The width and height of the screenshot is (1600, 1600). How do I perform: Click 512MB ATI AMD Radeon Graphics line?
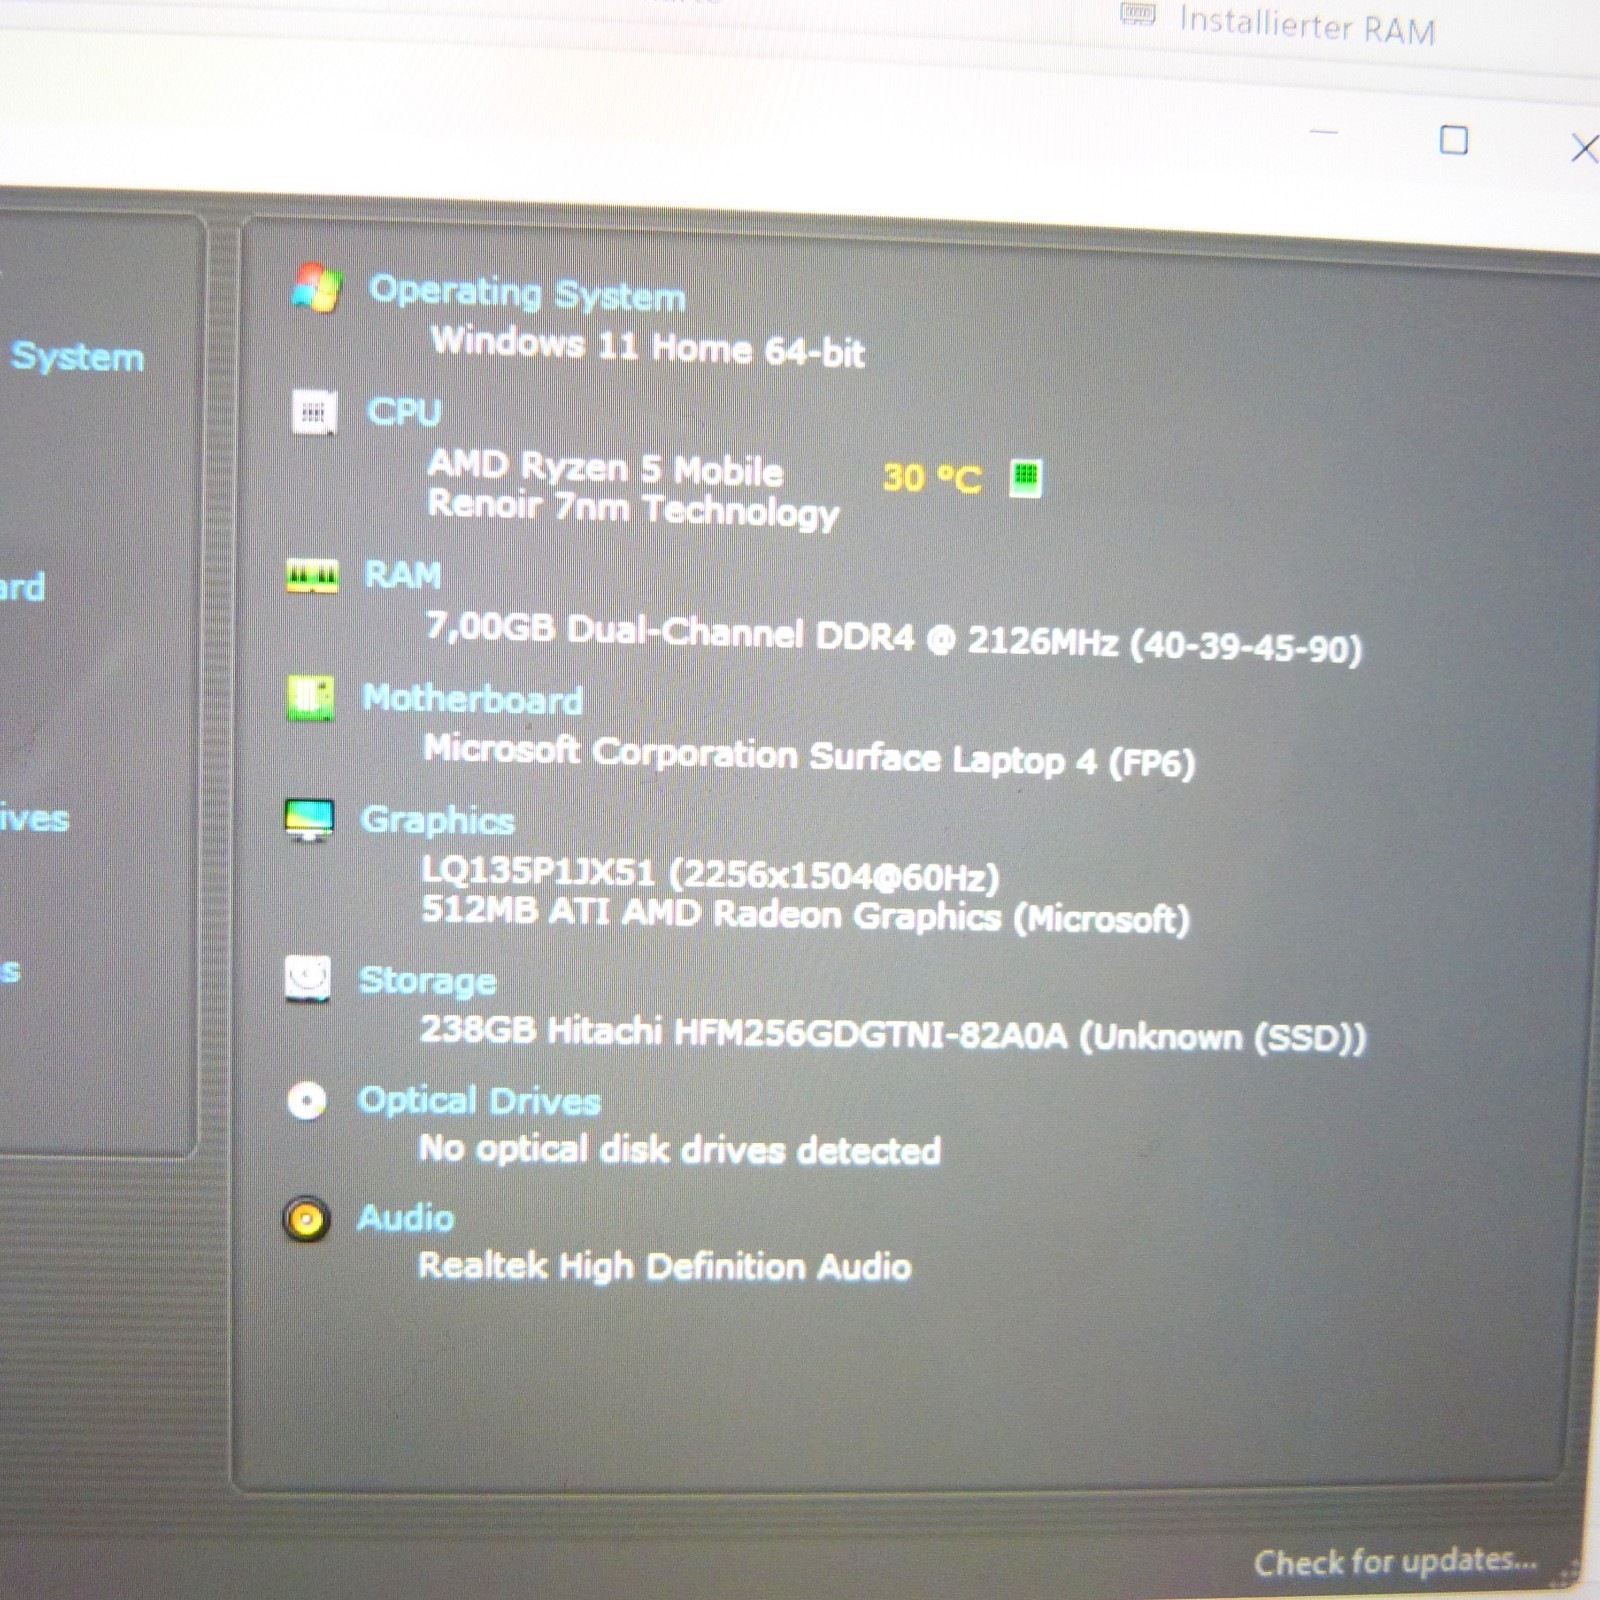click(x=806, y=914)
